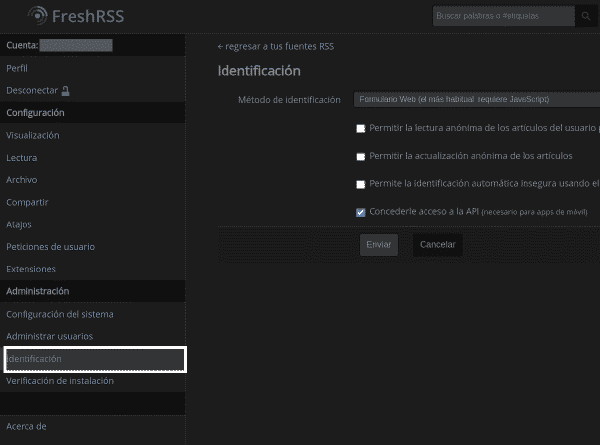This screenshot has height=445, width=600.
Task: Click the padlock icon beside Desconectar
Action: coord(65,91)
